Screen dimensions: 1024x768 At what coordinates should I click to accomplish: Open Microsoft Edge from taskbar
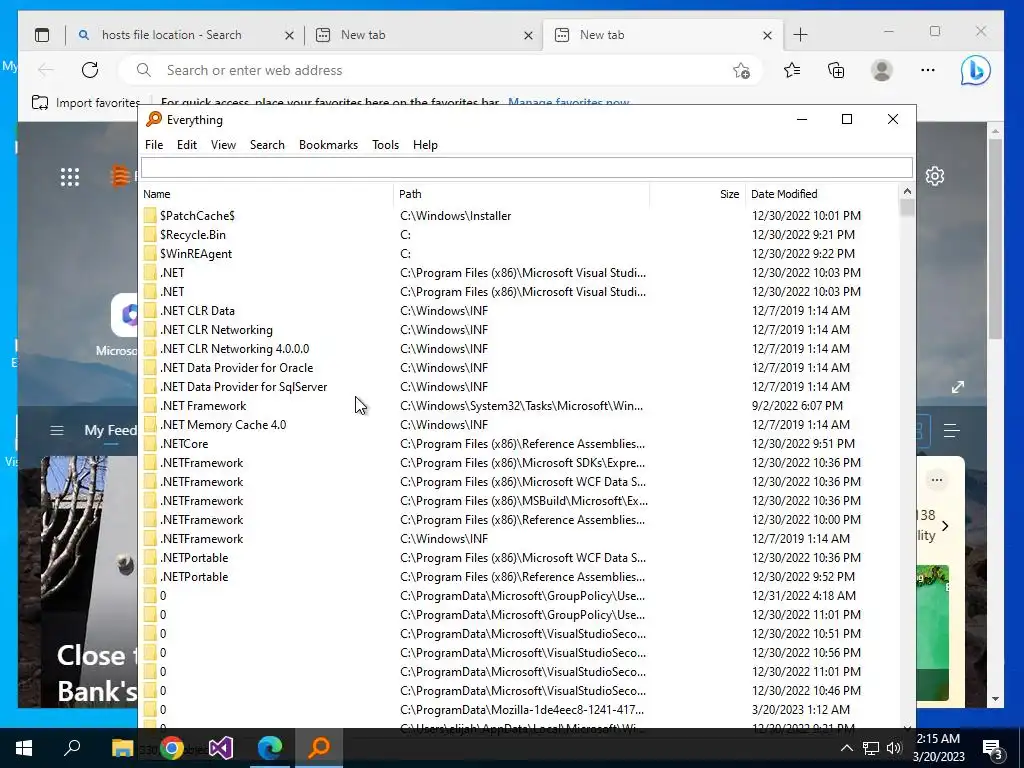click(270, 748)
